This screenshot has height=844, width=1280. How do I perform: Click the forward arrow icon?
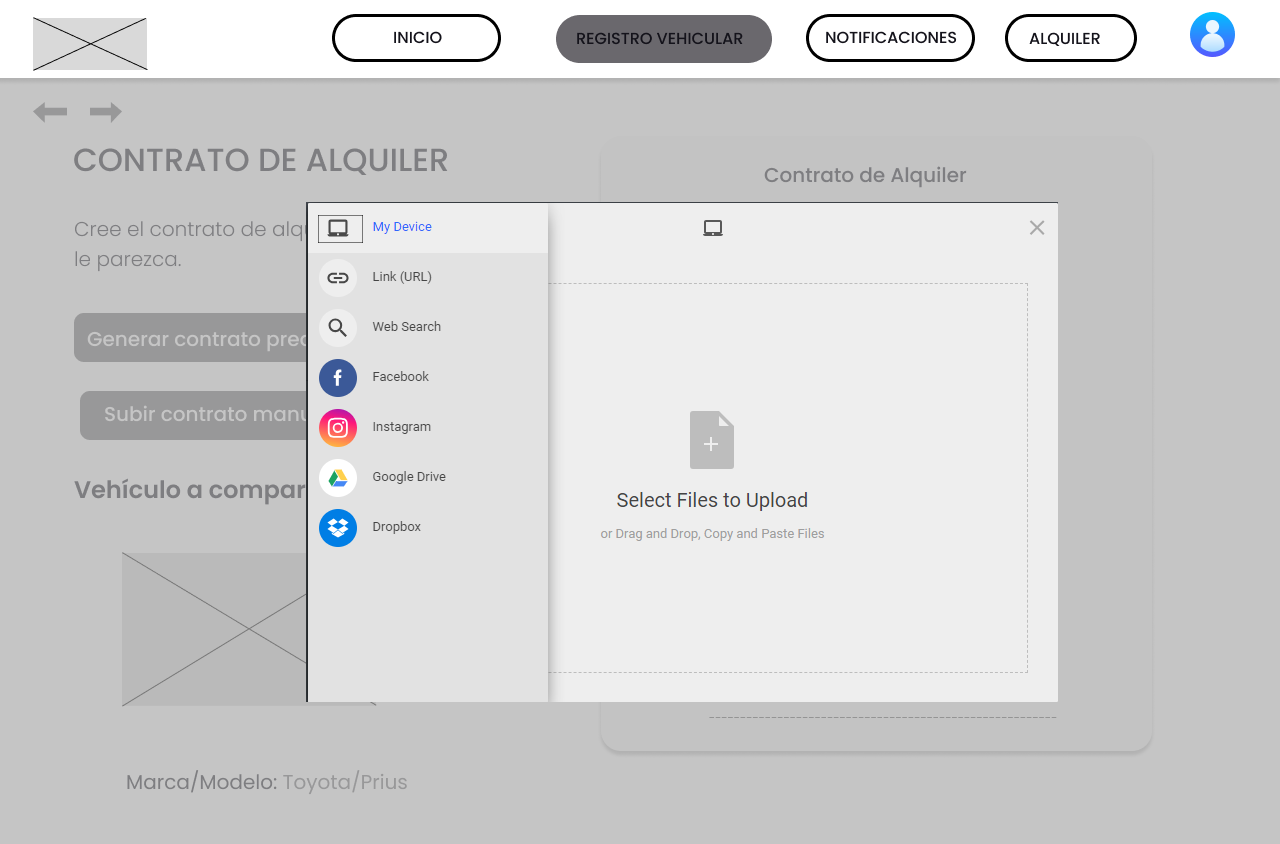[106, 112]
